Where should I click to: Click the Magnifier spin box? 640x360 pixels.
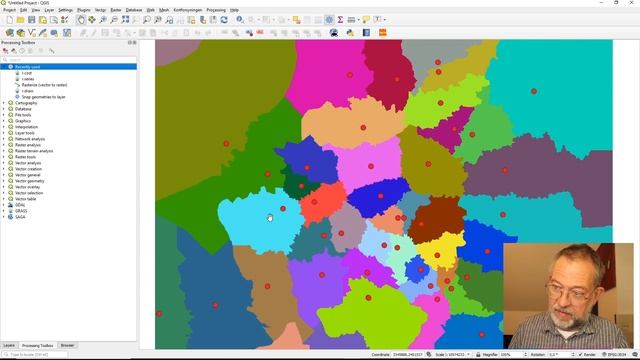513,355
